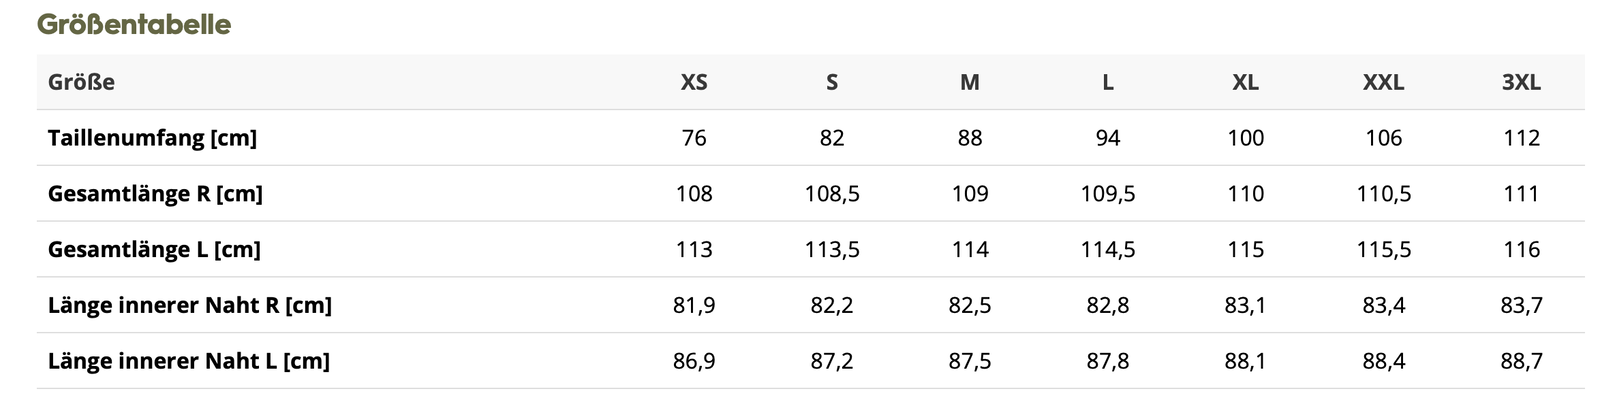
Task: Click the Länge innerer Naht R [cm] label
Action: click(x=190, y=305)
